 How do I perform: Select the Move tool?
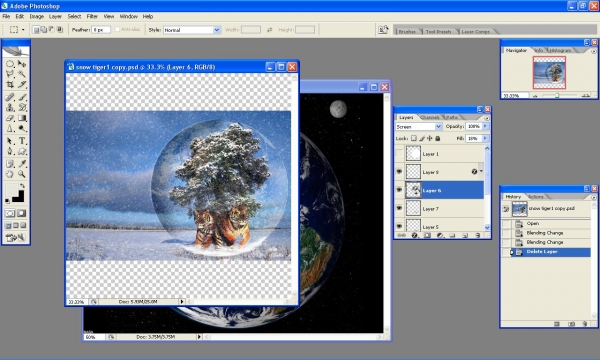point(22,64)
